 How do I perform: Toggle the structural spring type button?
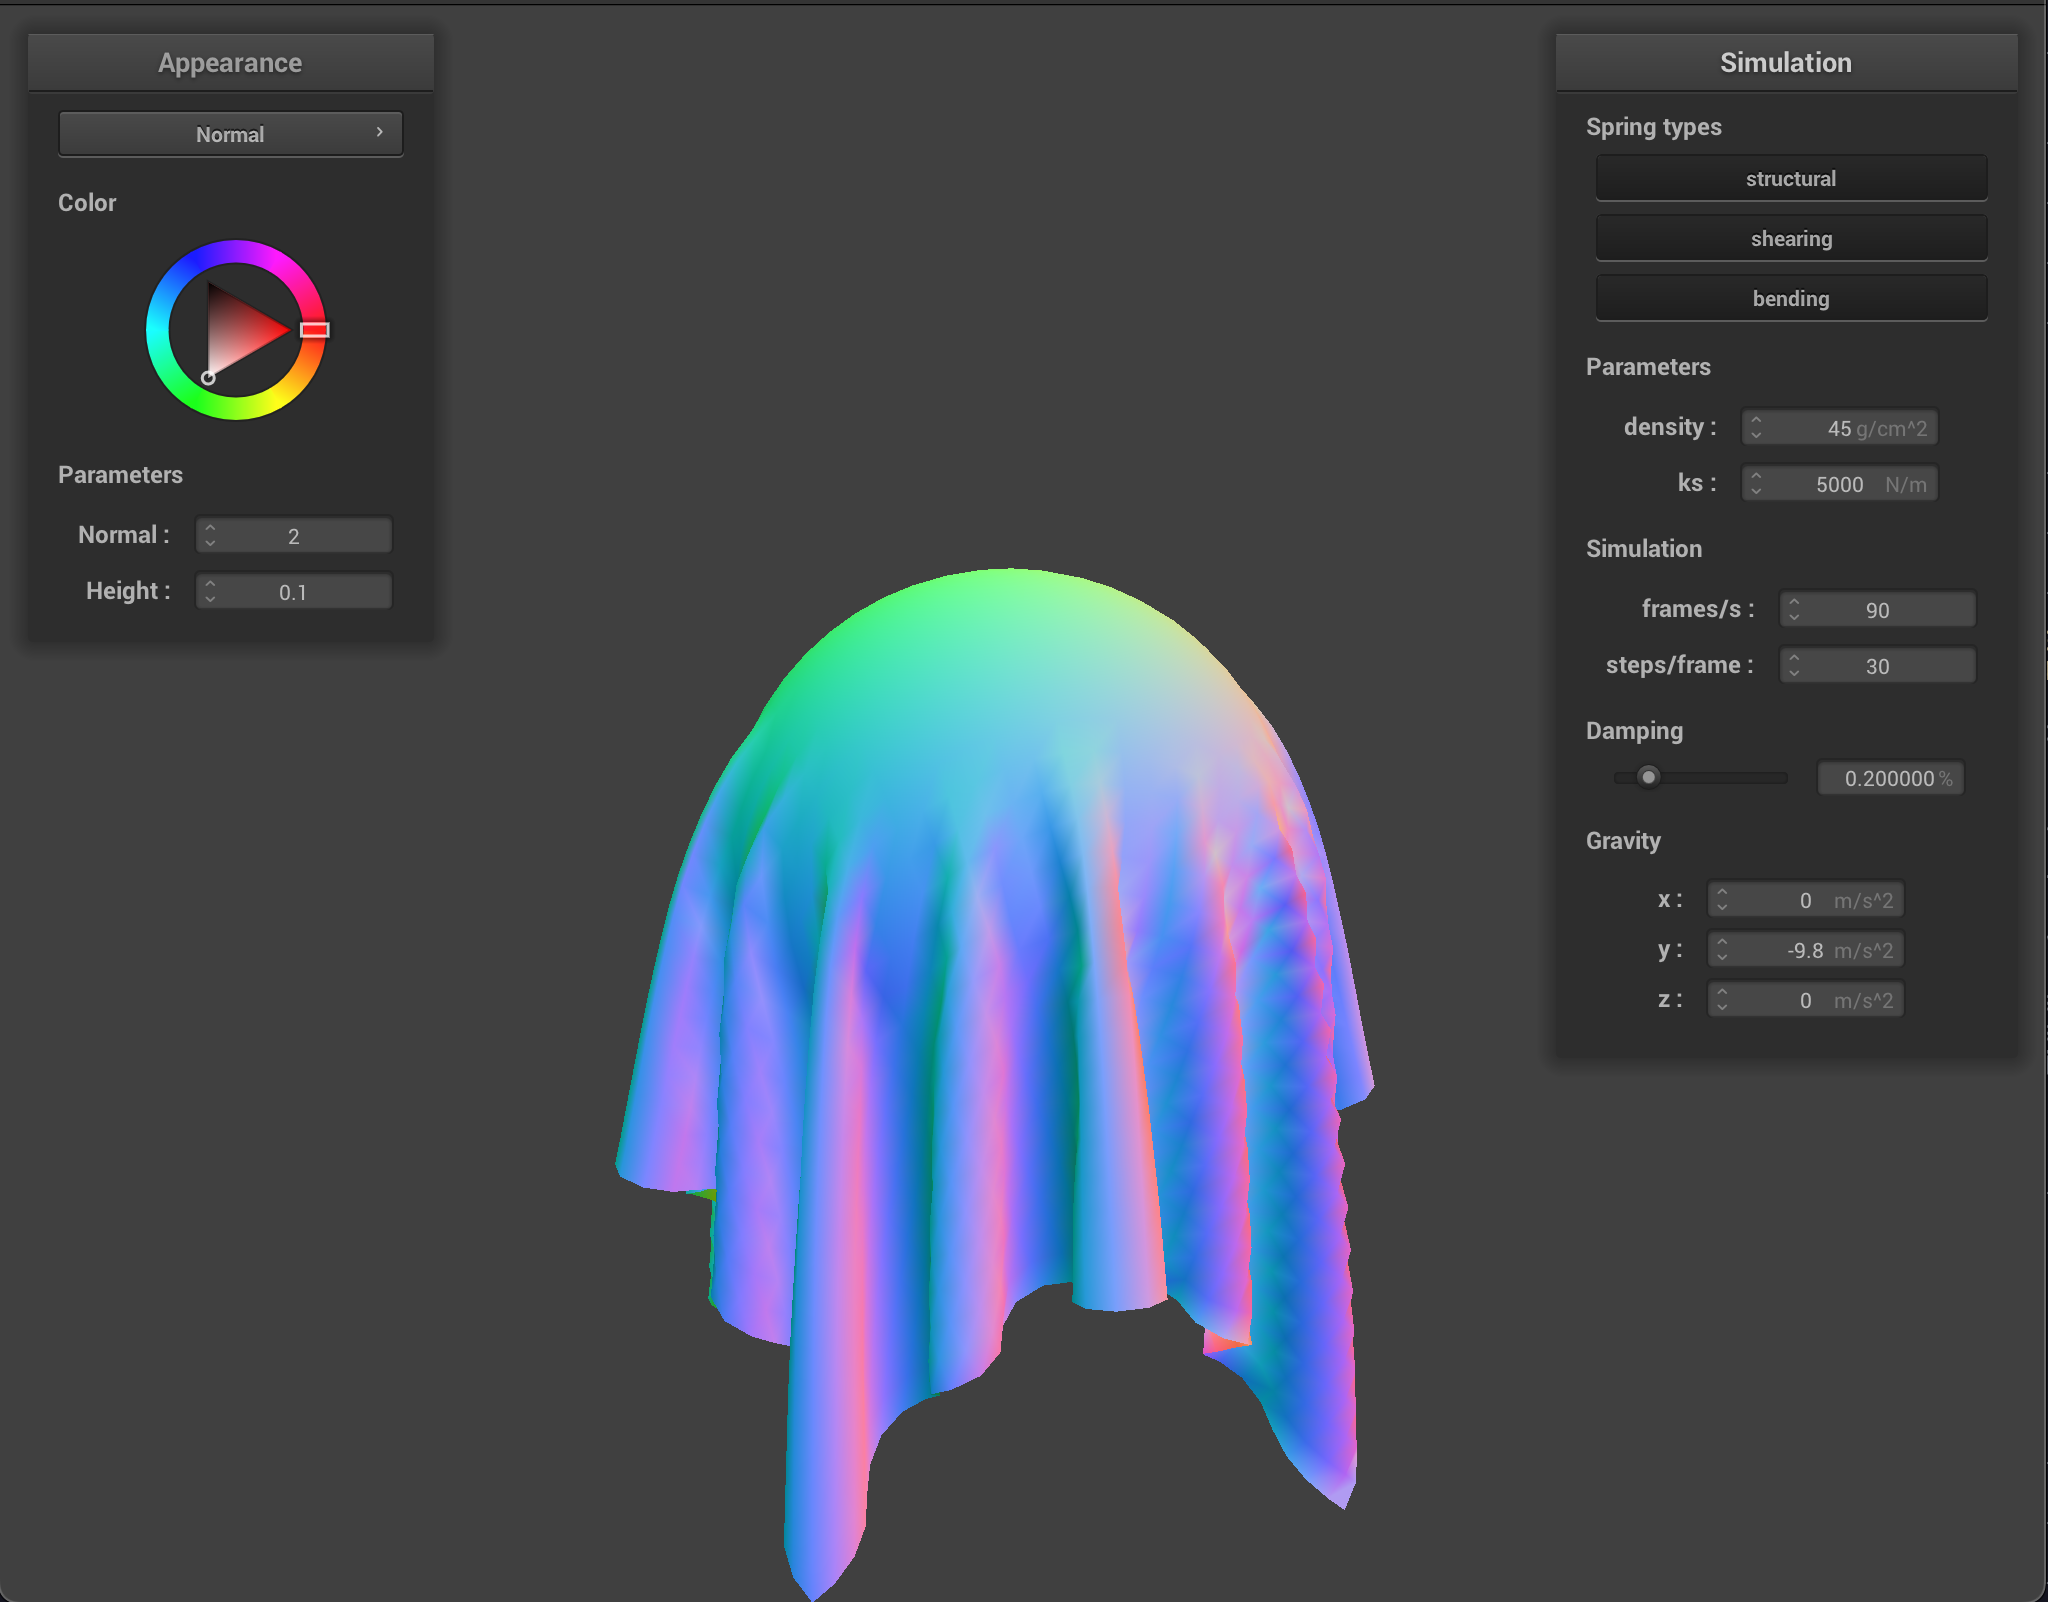(x=1790, y=179)
